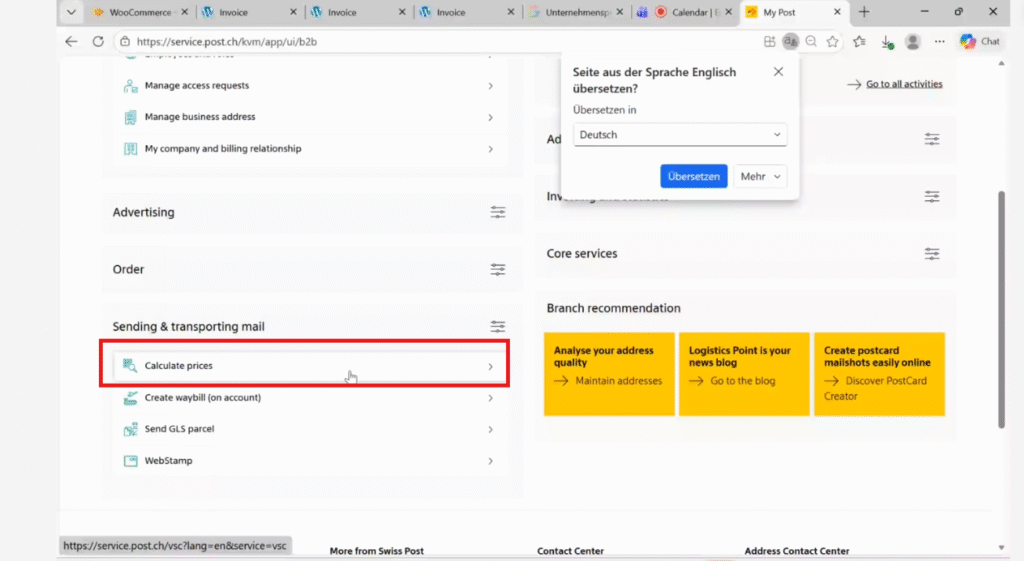1024x561 pixels.
Task: Click the Create waybill icon
Action: pyautogui.click(x=130, y=398)
